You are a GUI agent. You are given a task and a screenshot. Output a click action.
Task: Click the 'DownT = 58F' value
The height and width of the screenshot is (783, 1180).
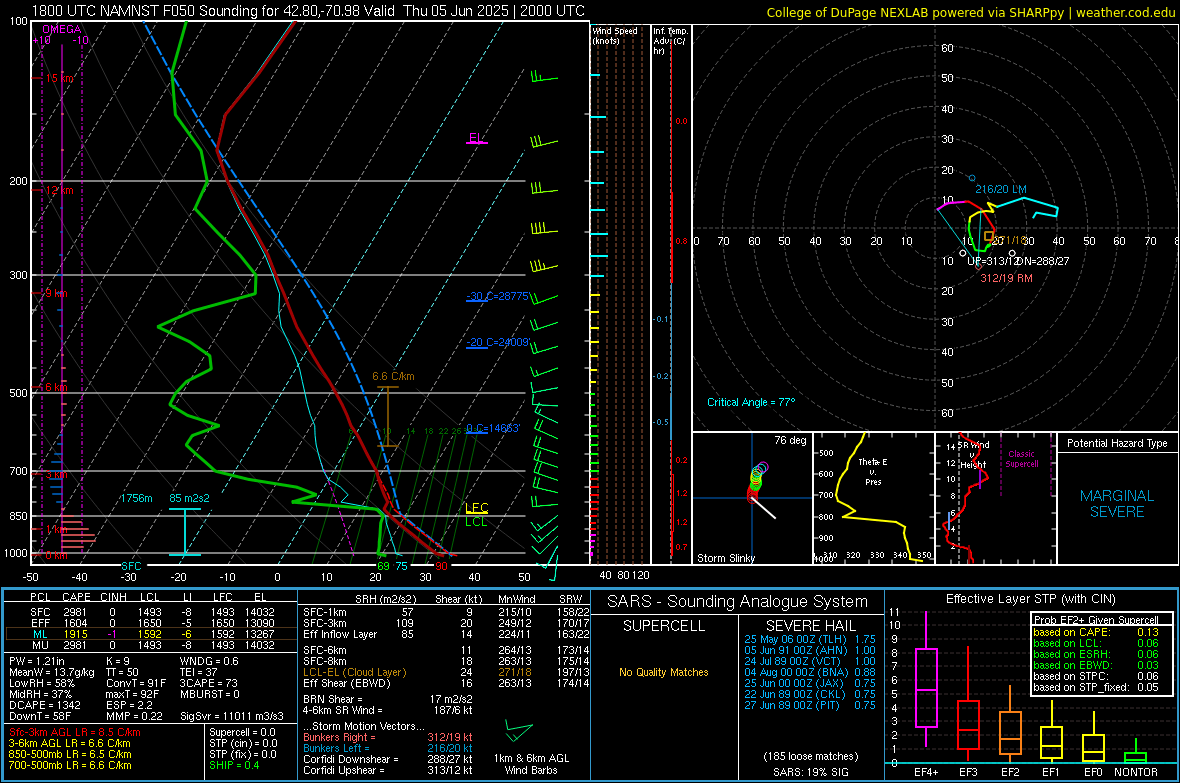click(x=40, y=716)
